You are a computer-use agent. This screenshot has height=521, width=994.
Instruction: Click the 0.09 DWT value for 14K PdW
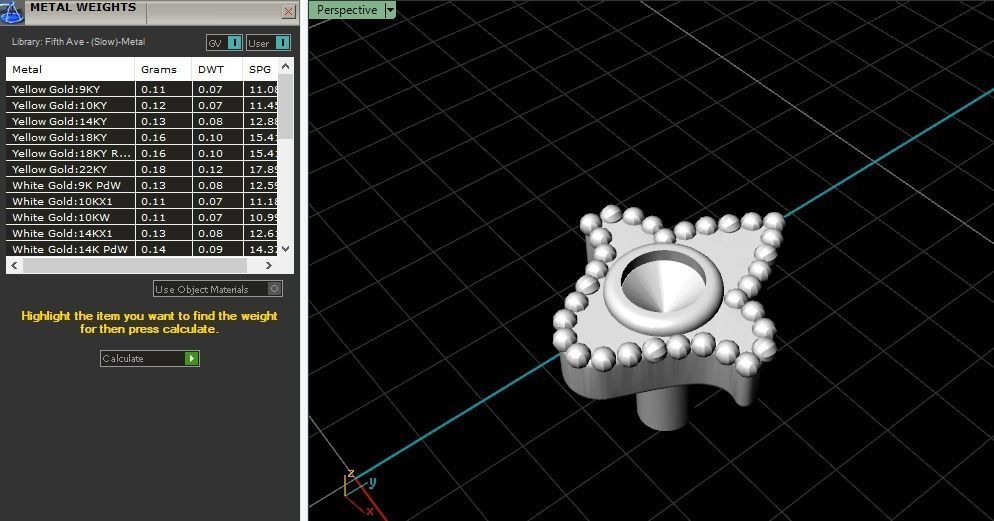coord(210,249)
